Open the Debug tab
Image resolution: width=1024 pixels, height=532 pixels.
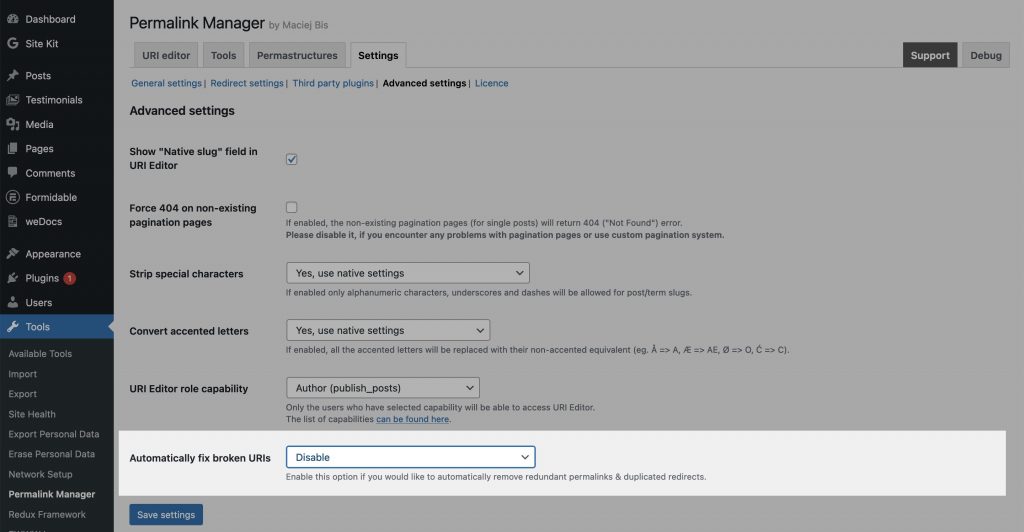[x=985, y=55]
